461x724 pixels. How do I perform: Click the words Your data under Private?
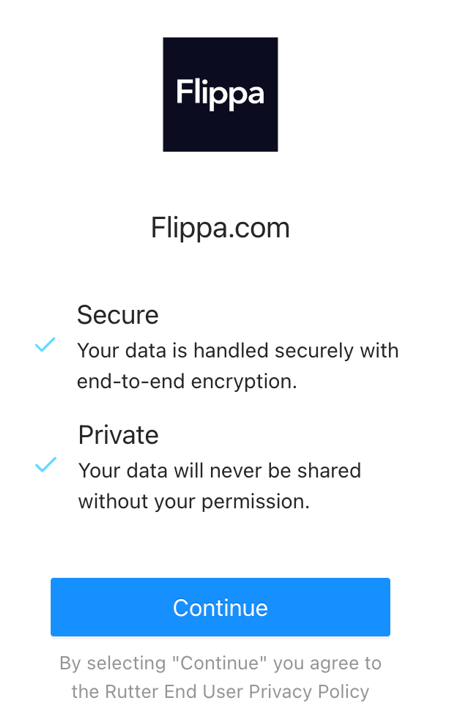point(123,471)
